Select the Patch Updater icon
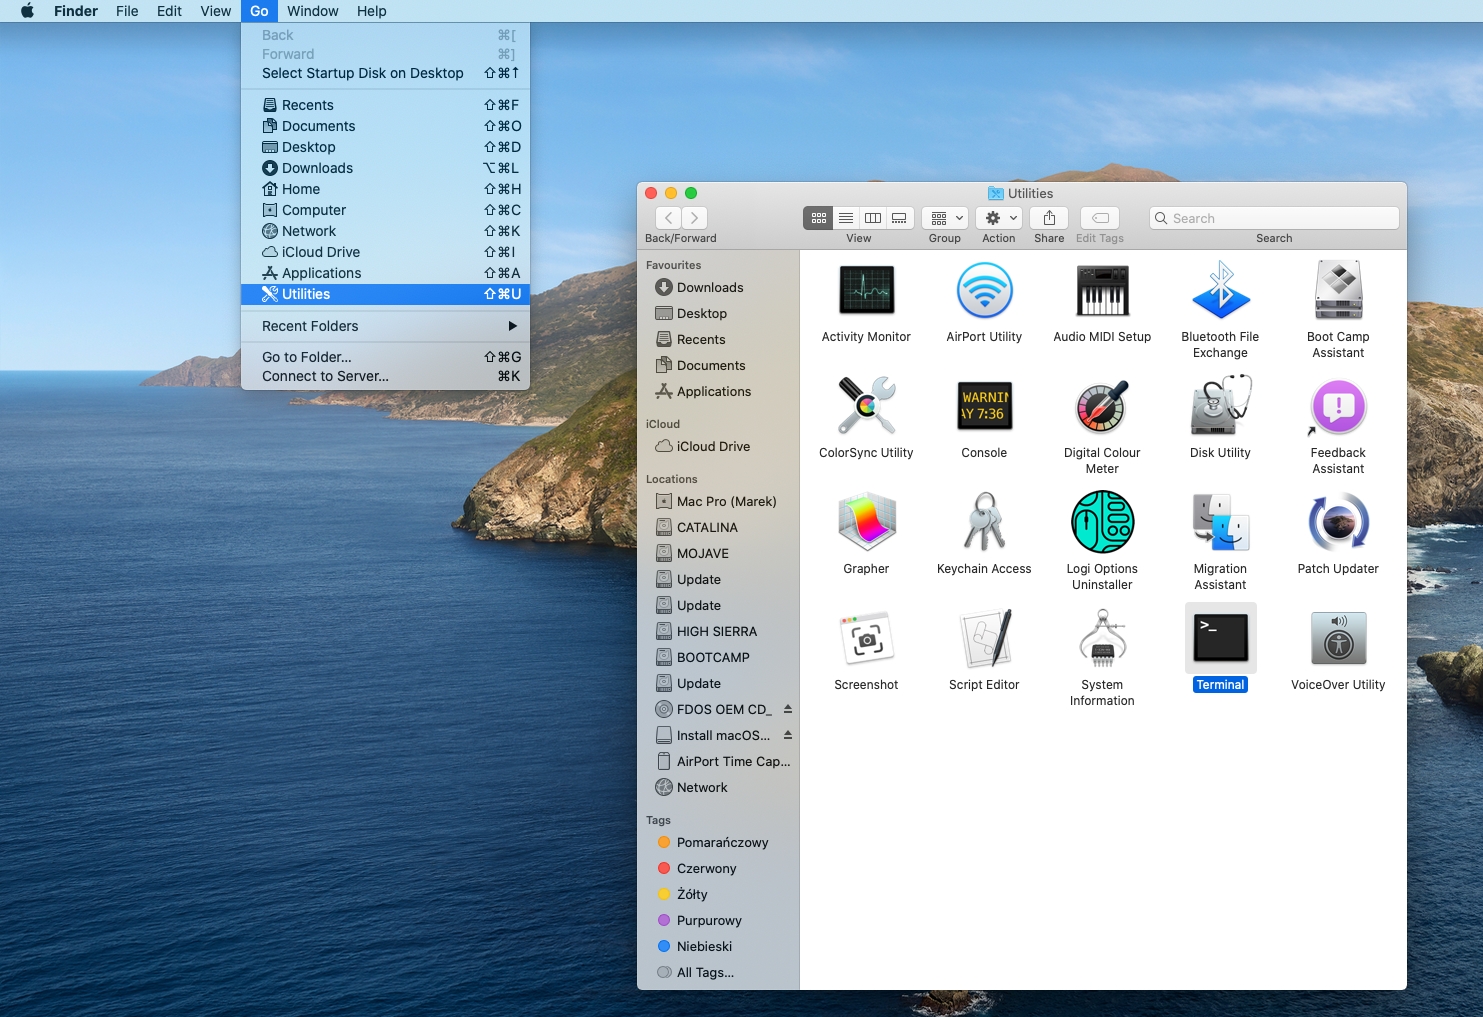Screen dimensions: 1483x1017 pos(1338,522)
